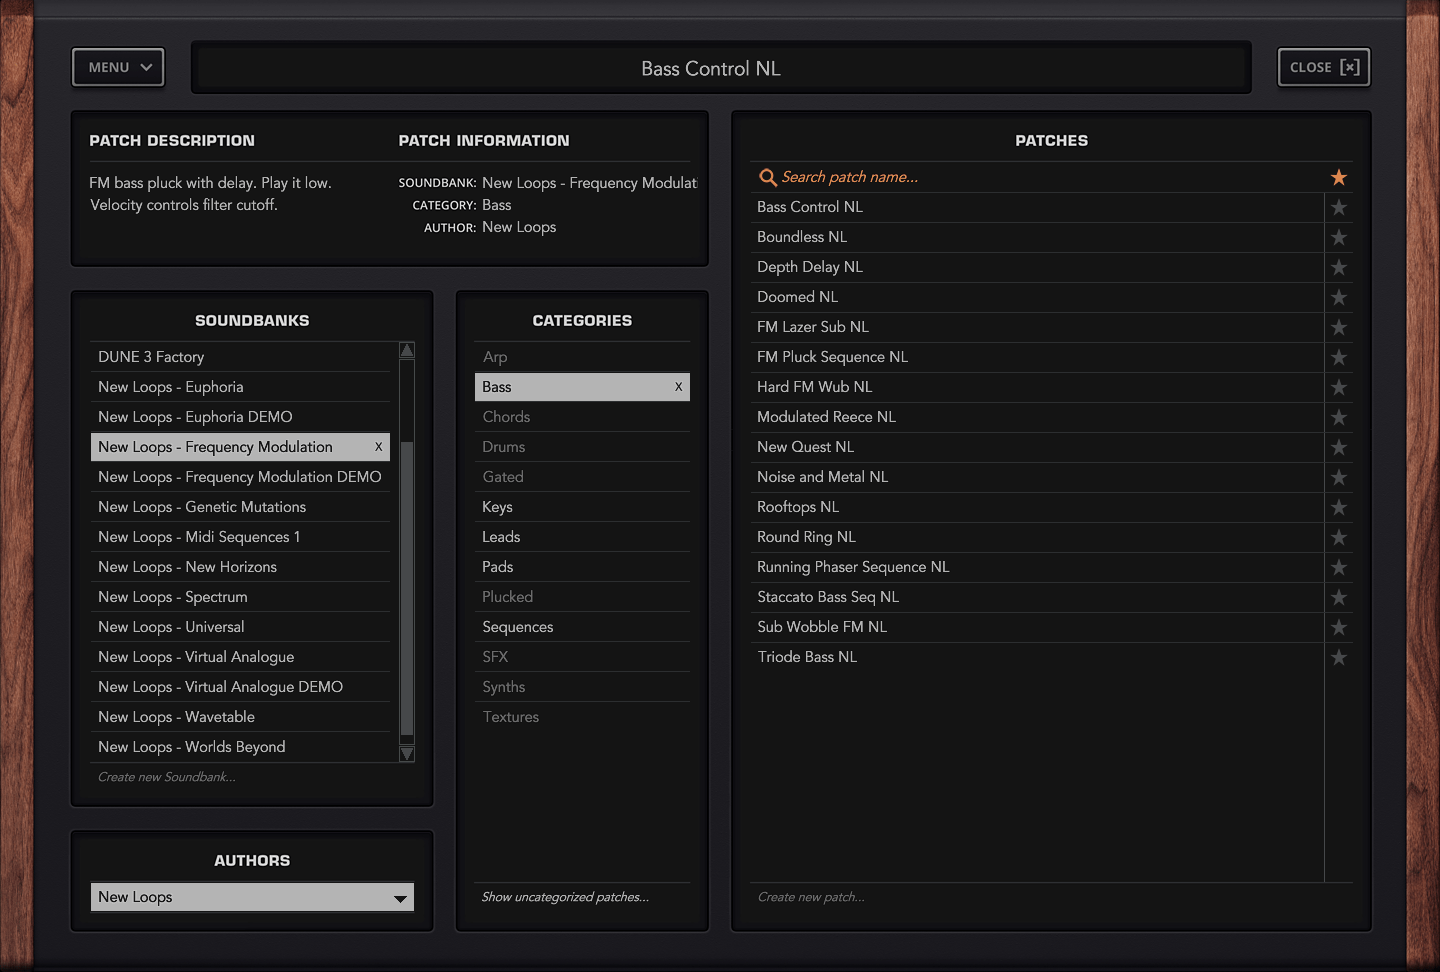Favorite the Triode Bass NL patch star

point(1339,657)
